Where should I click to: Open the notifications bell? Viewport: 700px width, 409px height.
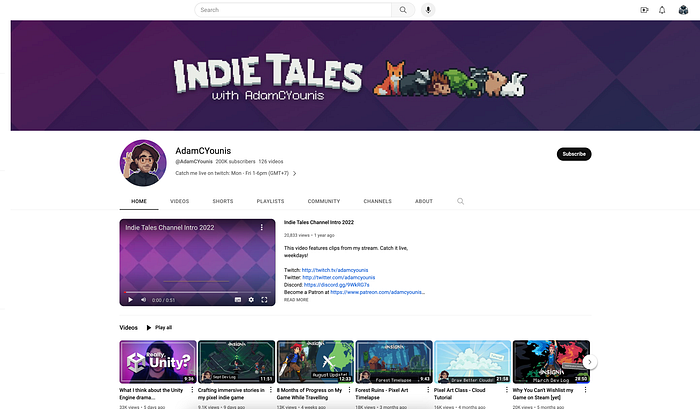tap(662, 10)
